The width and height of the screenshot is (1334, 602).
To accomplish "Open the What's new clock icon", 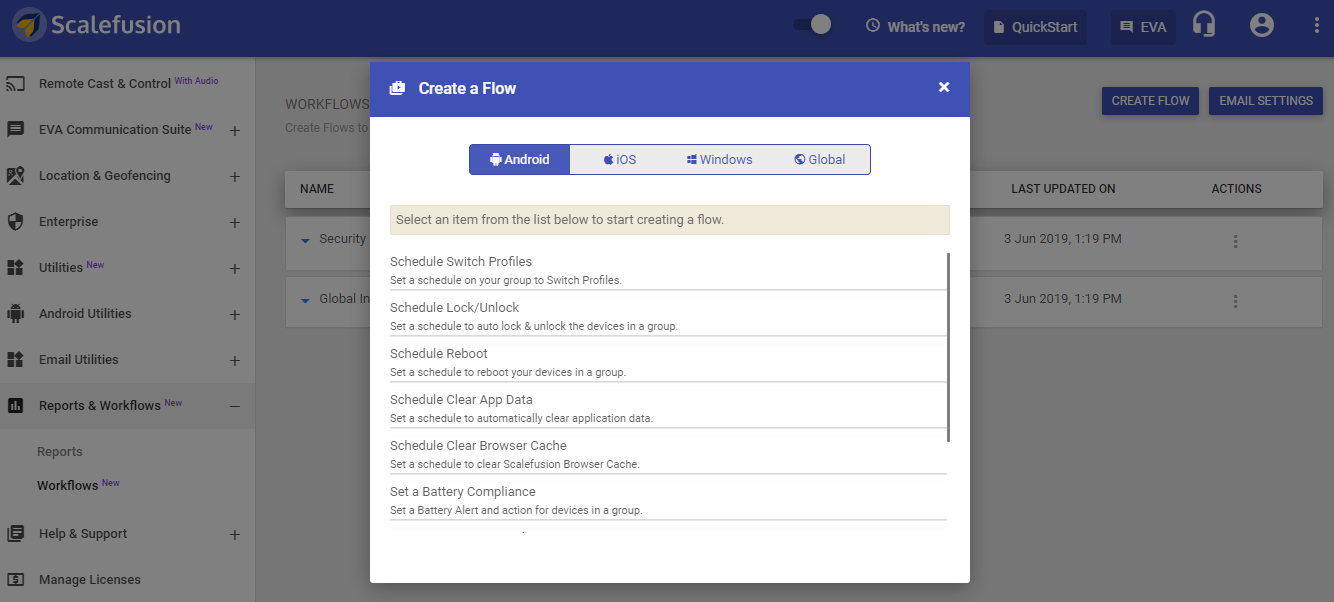I will click(x=873, y=26).
